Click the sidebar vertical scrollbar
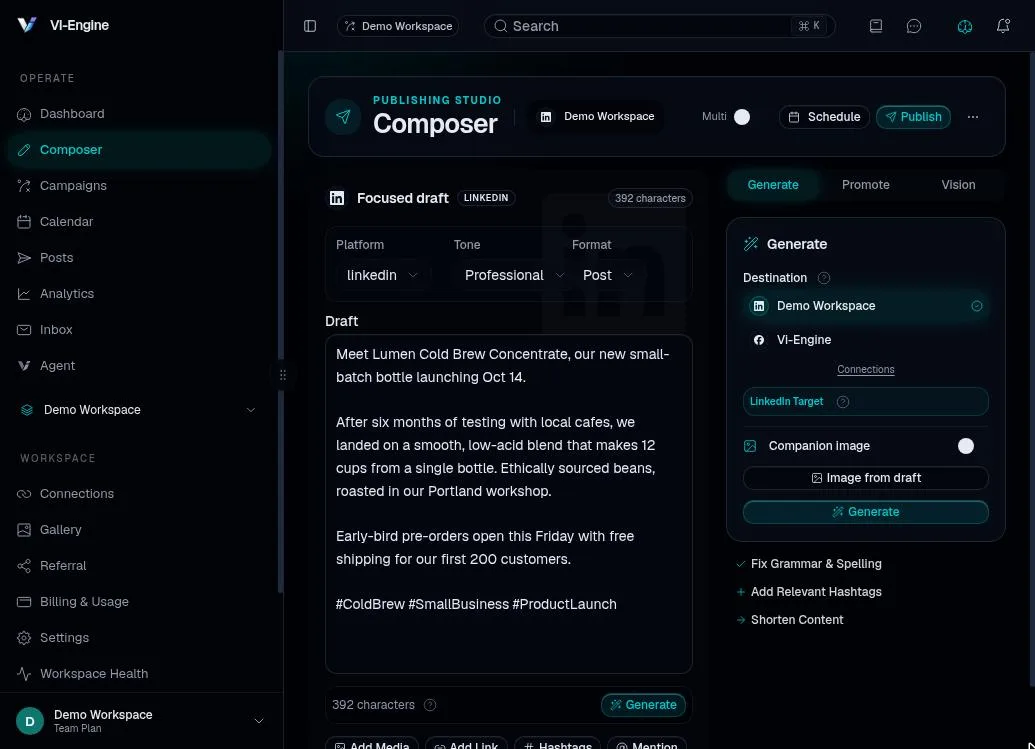This screenshot has width=1035, height=749. click(281, 322)
